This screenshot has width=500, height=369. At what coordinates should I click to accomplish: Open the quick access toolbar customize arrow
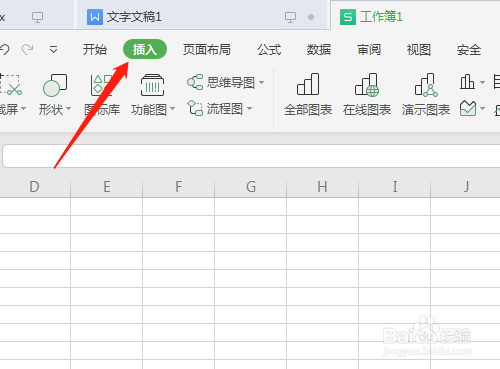tap(53, 50)
